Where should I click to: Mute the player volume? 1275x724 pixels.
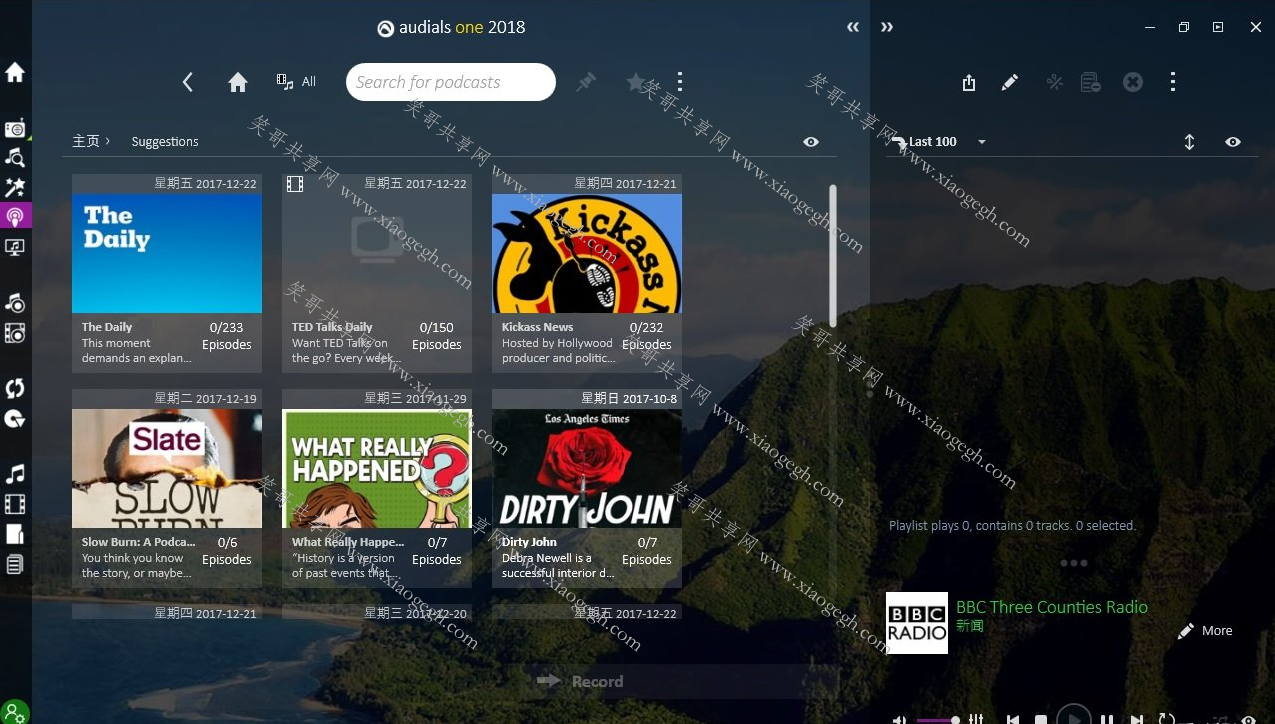(x=899, y=719)
